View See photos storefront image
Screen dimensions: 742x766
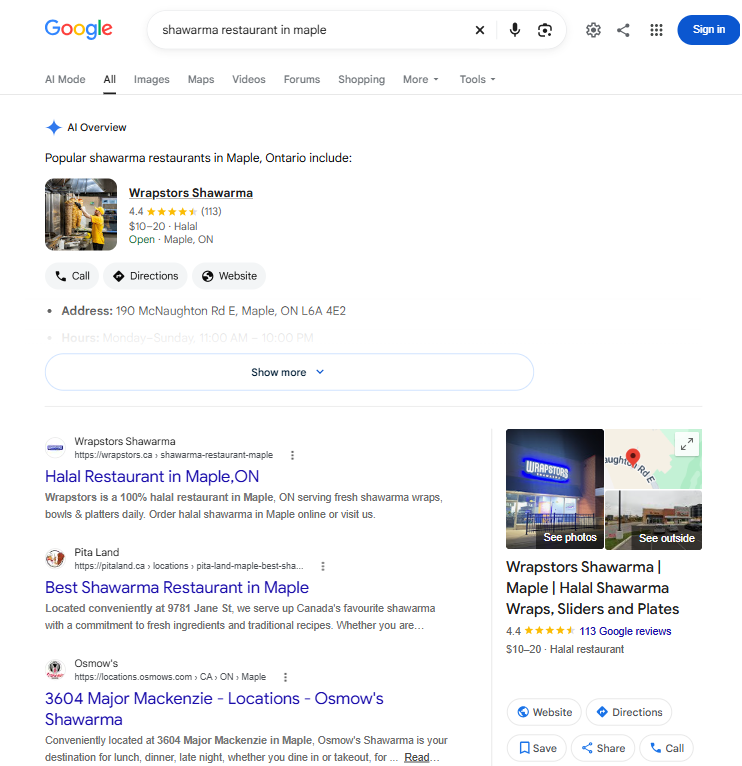[x=555, y=489]
